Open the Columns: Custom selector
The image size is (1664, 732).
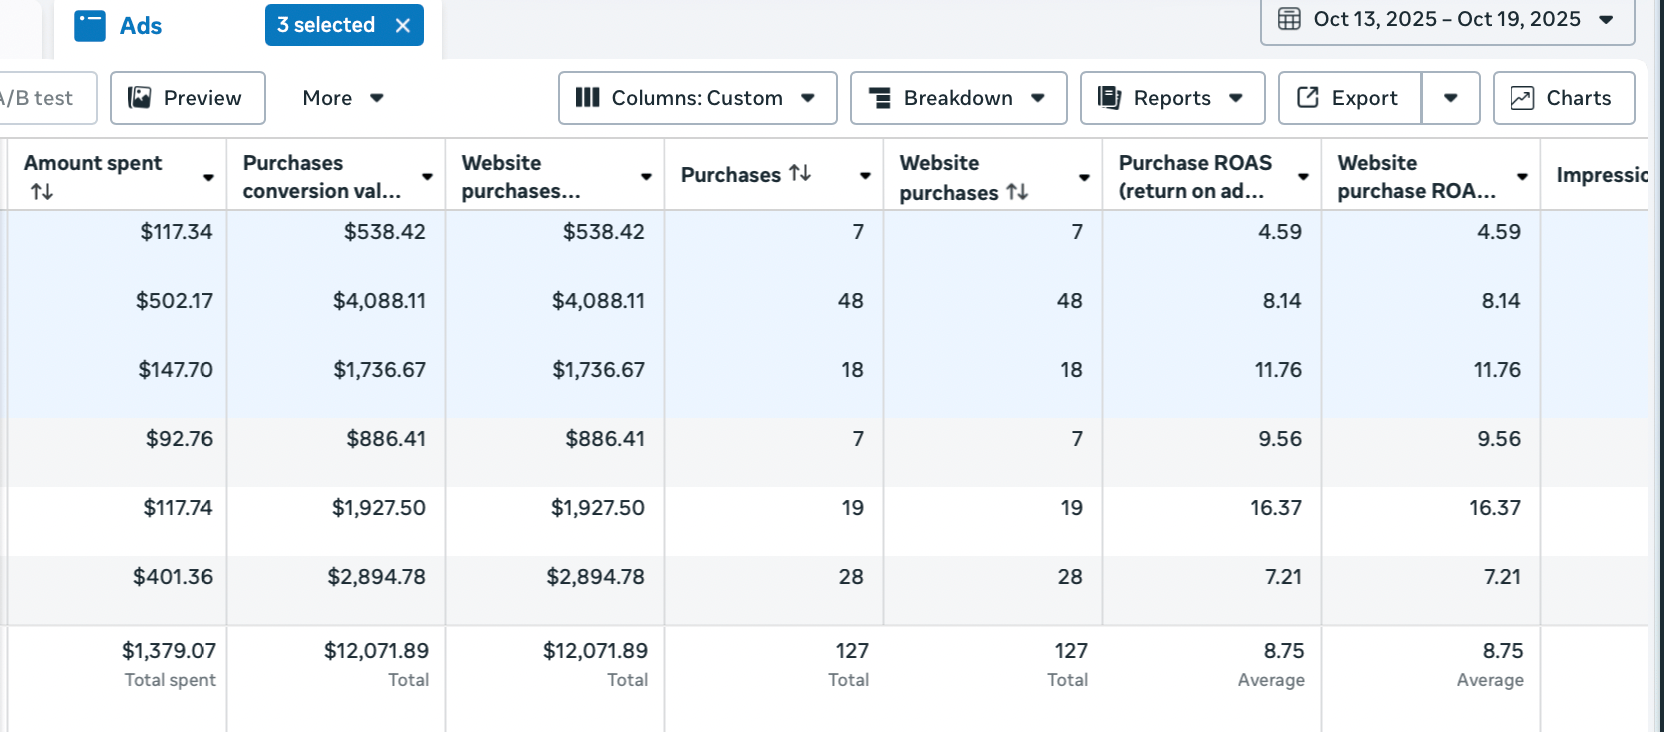point(697,98)
